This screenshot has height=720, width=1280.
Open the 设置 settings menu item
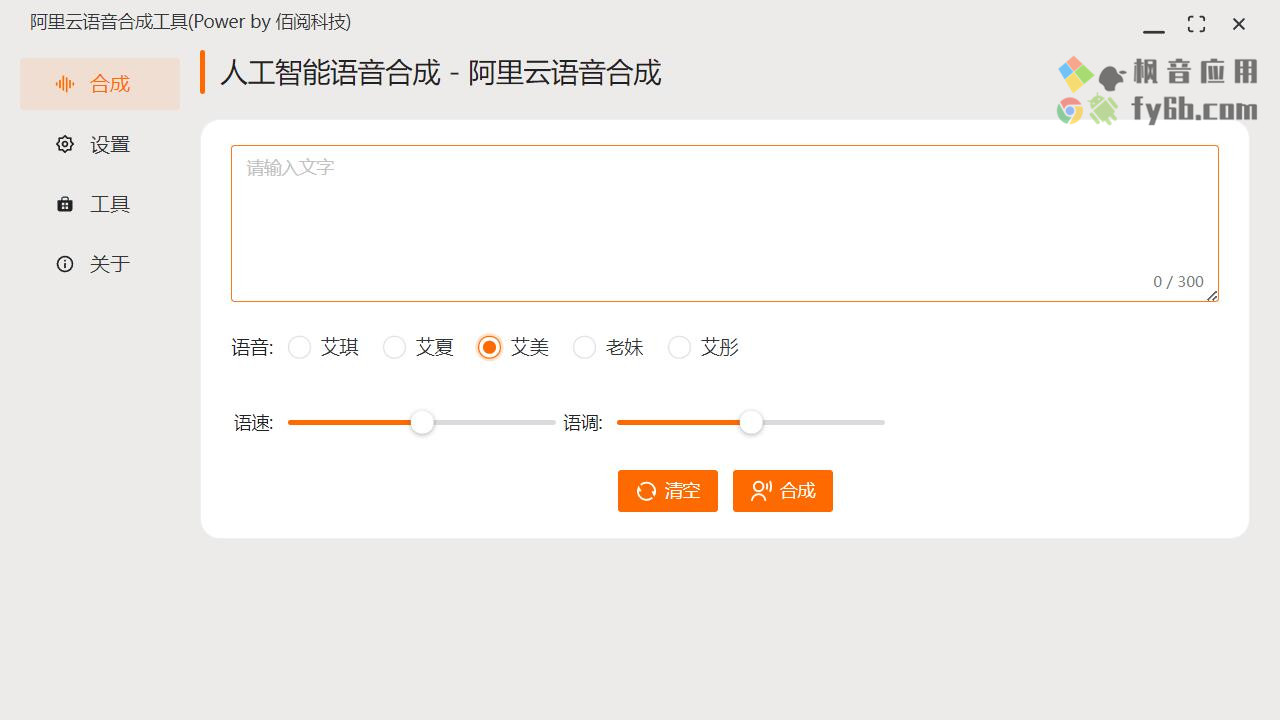click(x=100, y=144)
